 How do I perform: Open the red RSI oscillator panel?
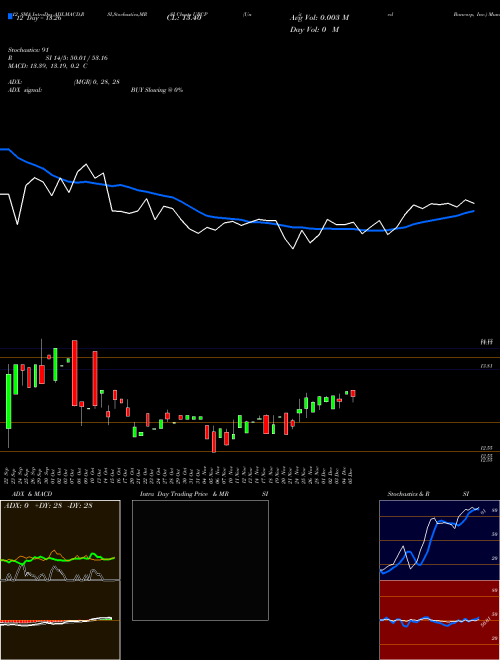pyautogui.click(x=439, y=620)
